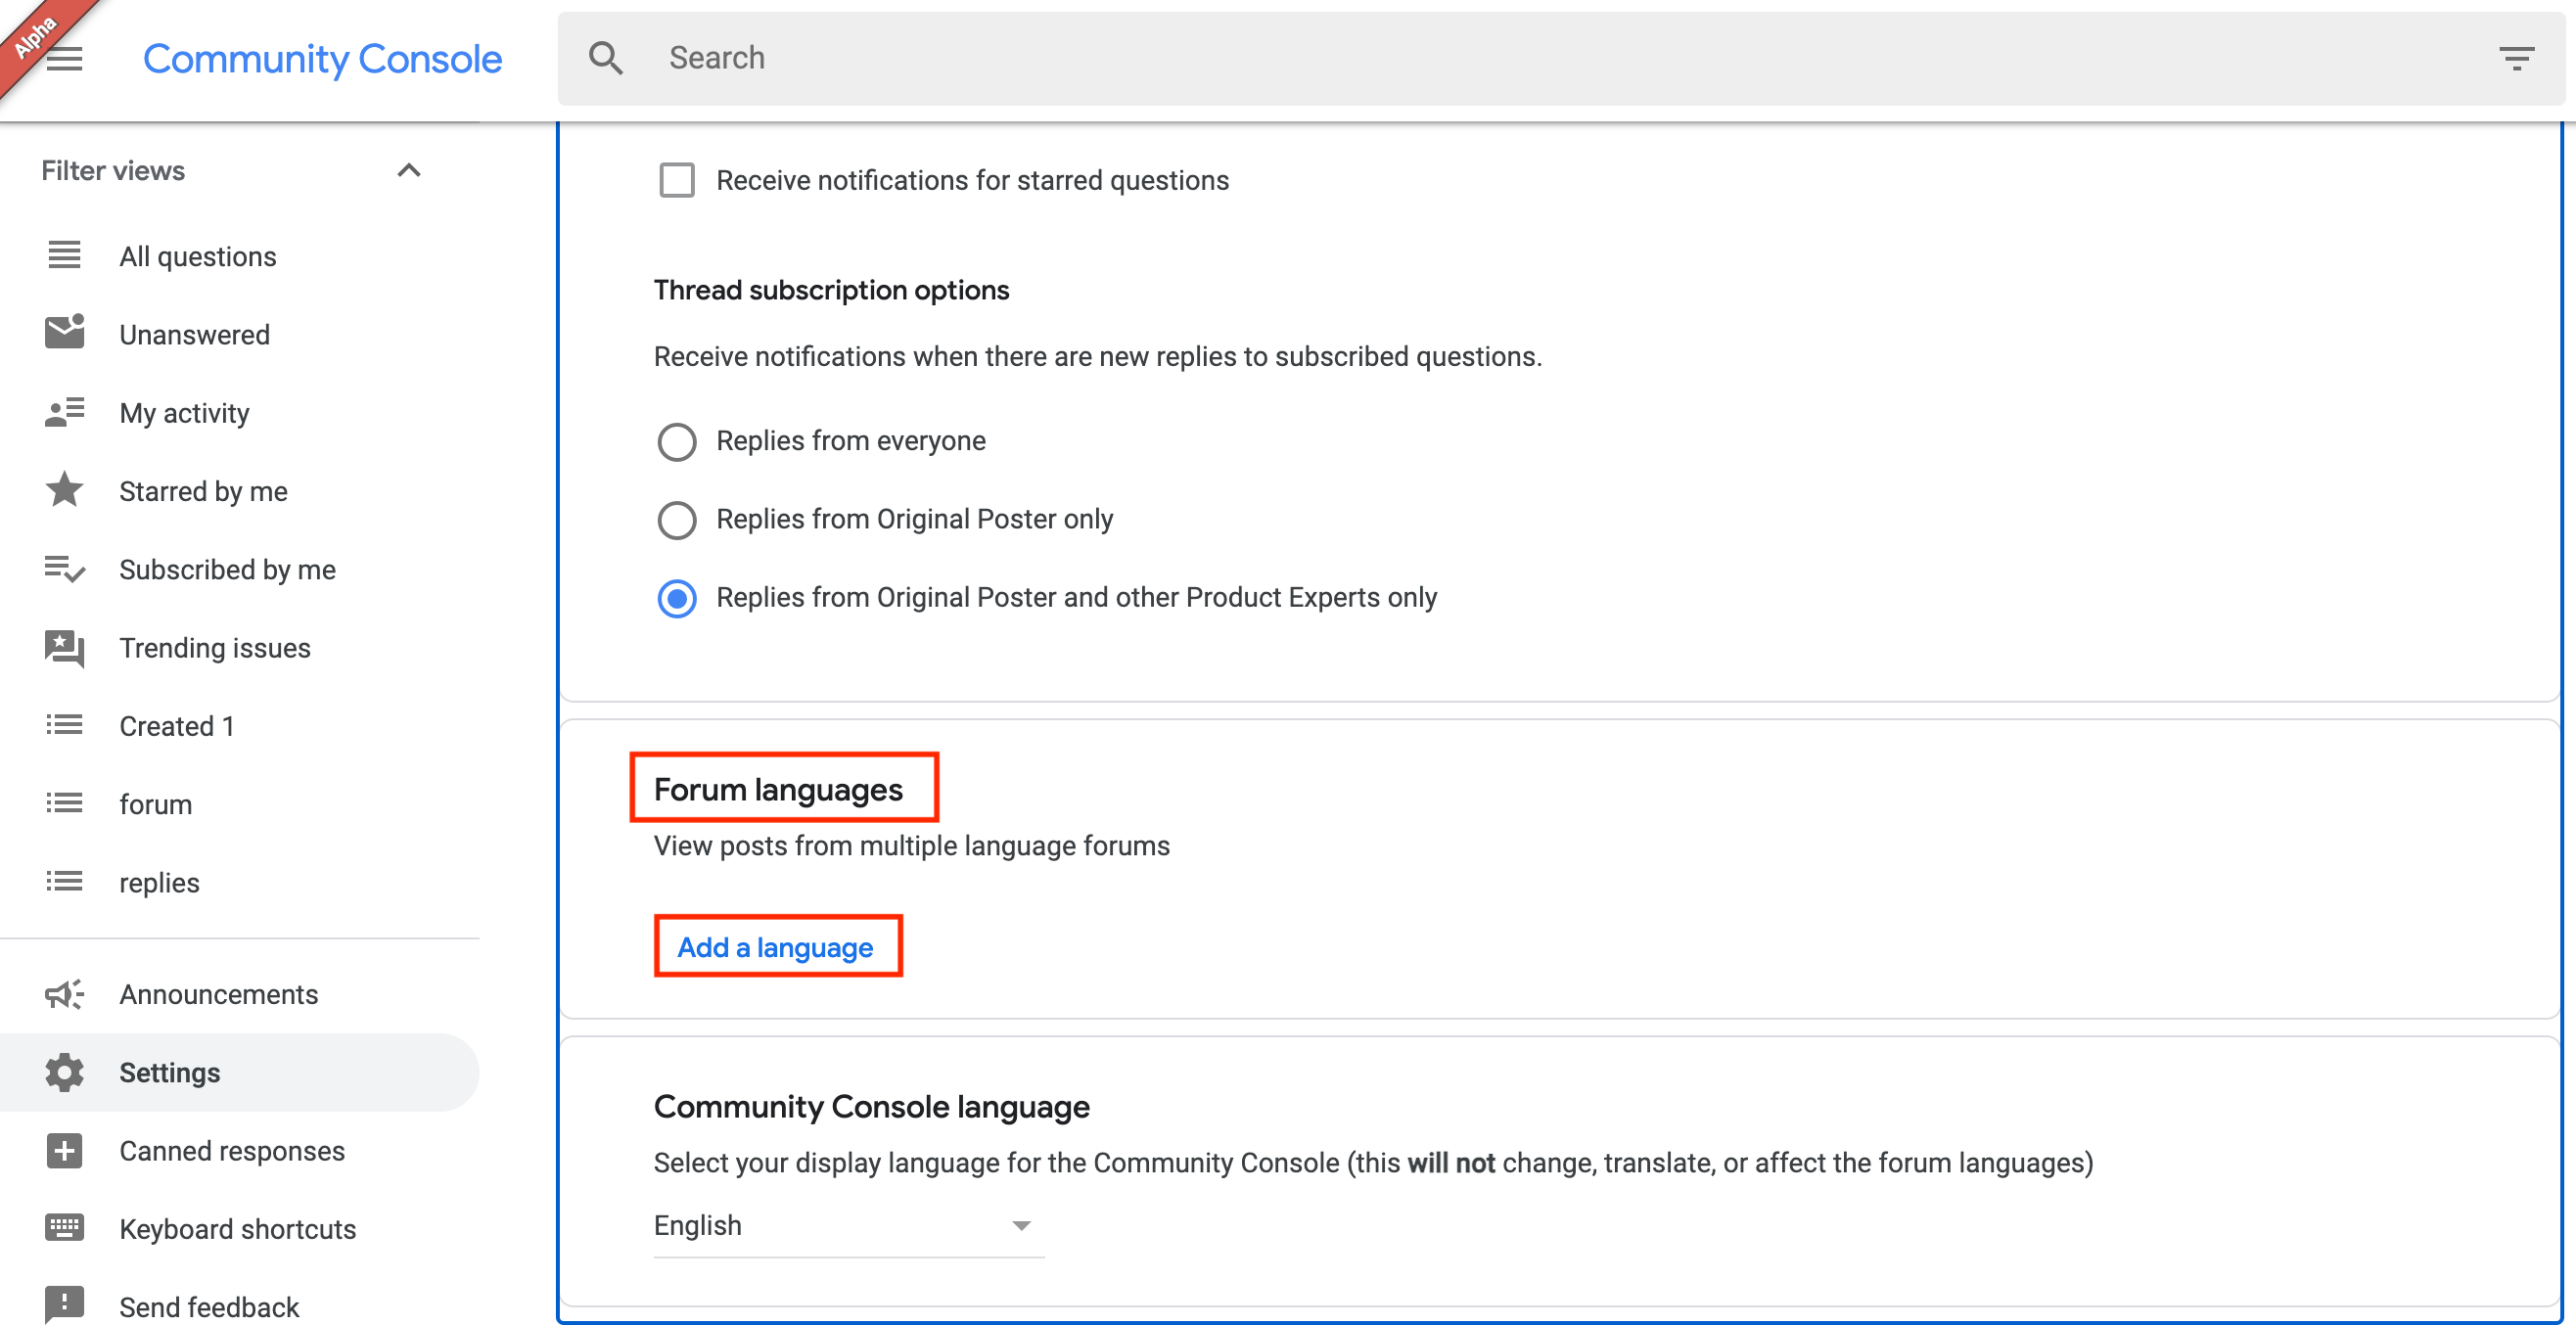This screenshot has height=1325, width=2576.
Task: Select the Subscribed by me view
Action: [x=227, y=569]
